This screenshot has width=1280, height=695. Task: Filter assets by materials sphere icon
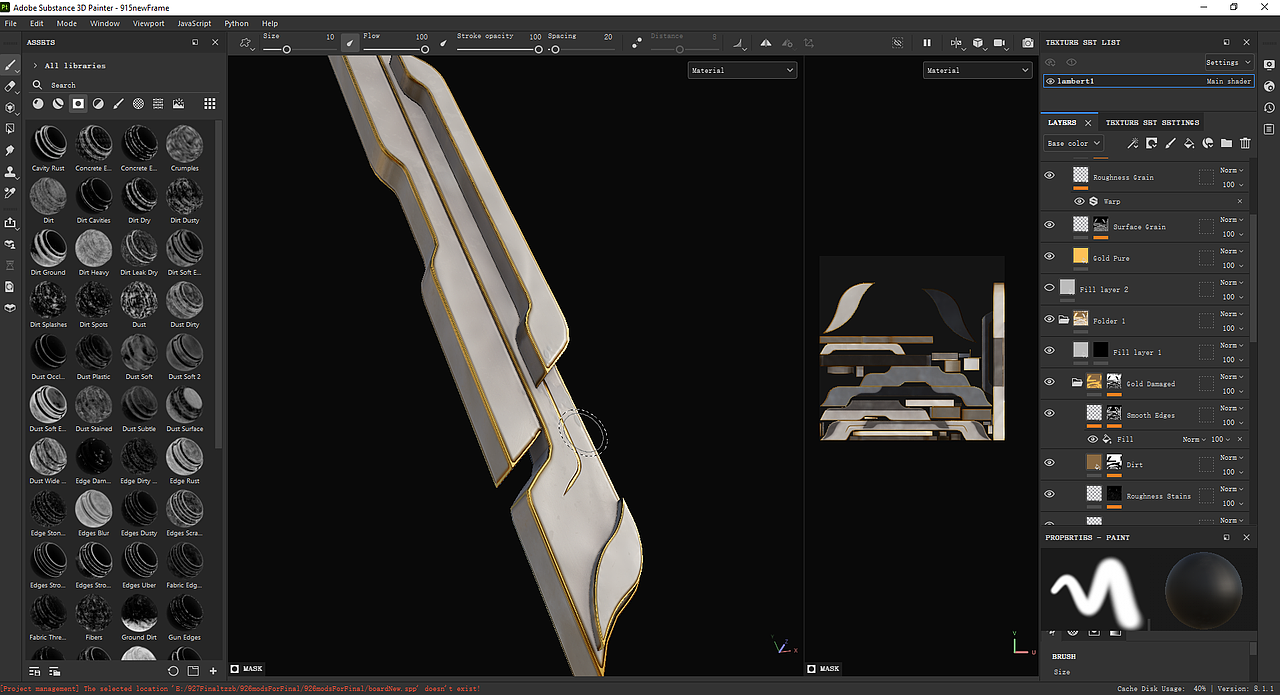pos(38,103)
